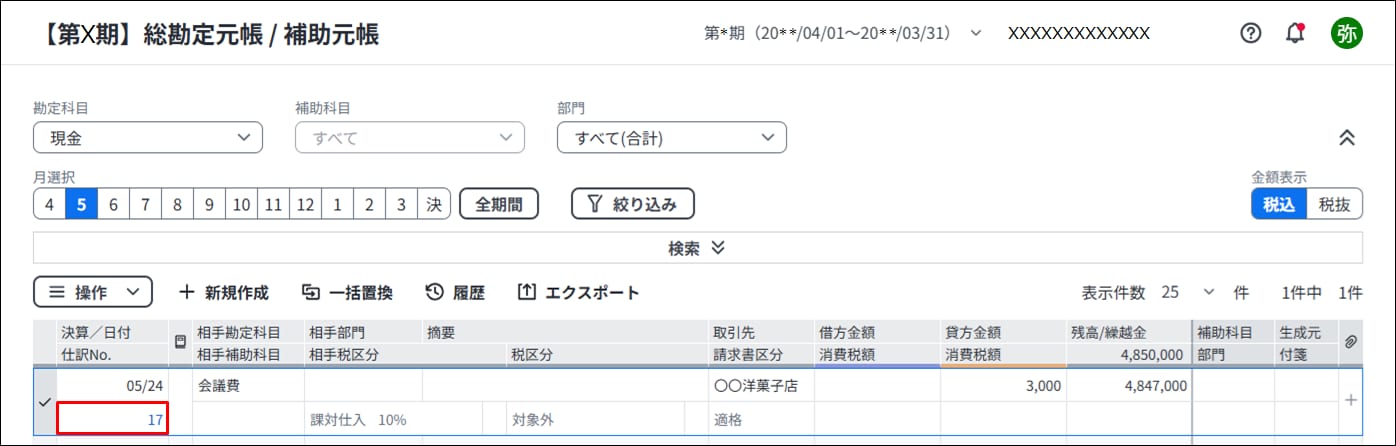Image resolution: width=1396 pixels, height=446 pixels.
Task: Toggle the checkmark on the 05/24 row
Action: [44, 401]
